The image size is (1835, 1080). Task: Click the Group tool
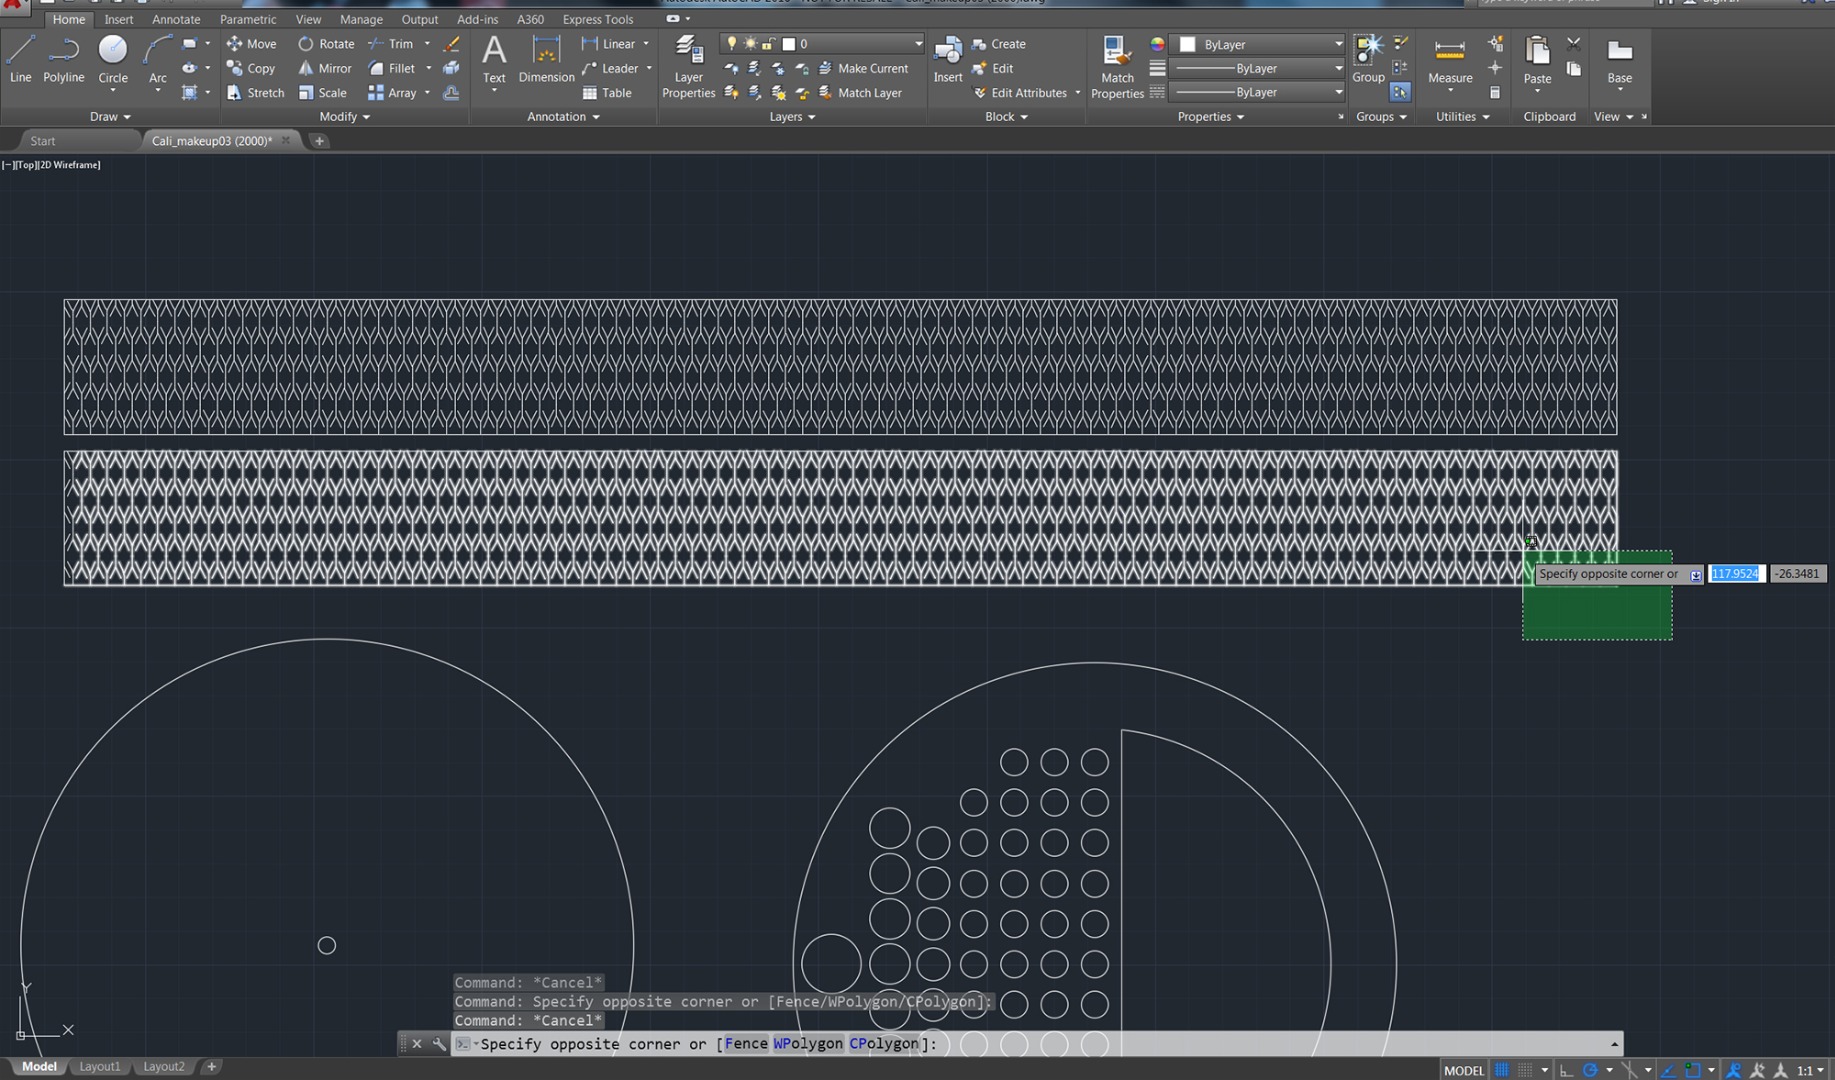pos(1368,59)
